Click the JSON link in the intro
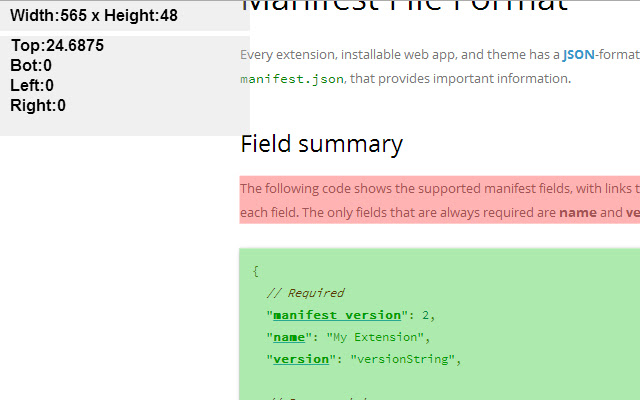 click(578, 54)
